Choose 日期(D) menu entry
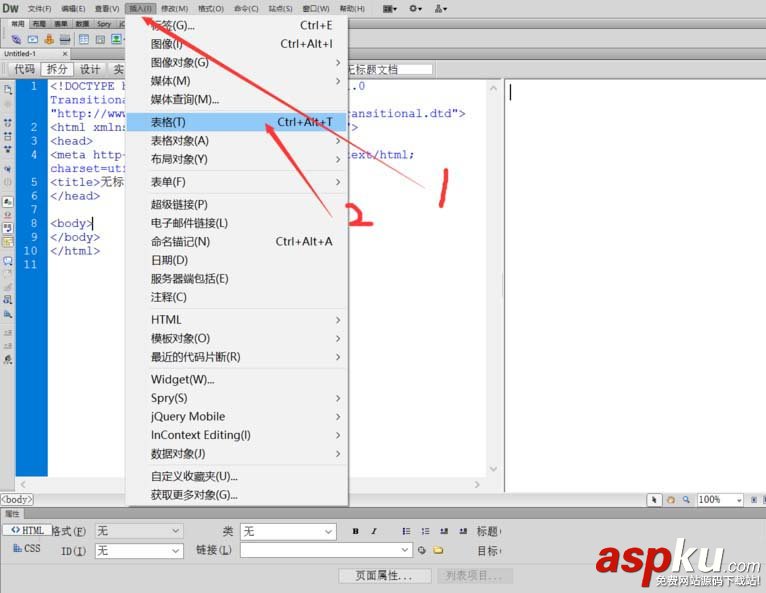Viewport: 766px width, 593px height. pyautogui.click(x=236, y=260)
